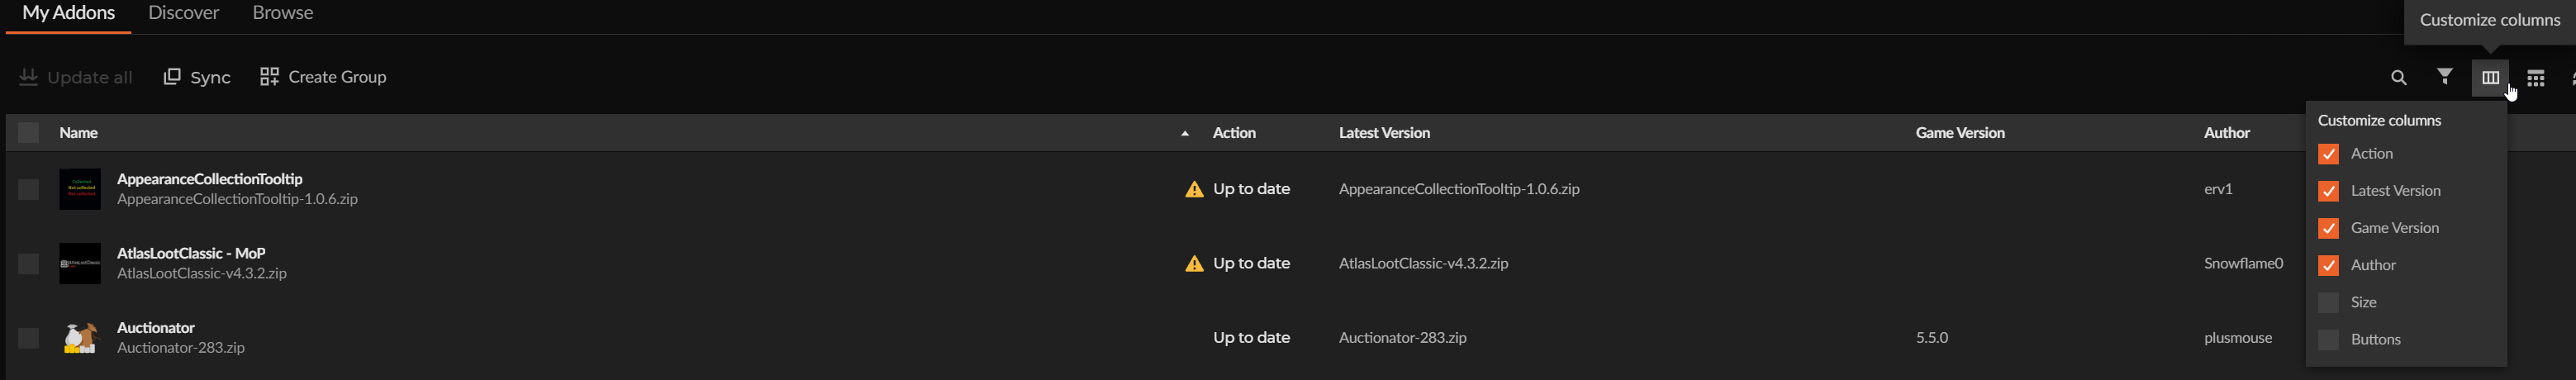Screen dimensions: 2576x380
Task: Uncheck the Action column checkbox
Action: tap(2328, 154)
